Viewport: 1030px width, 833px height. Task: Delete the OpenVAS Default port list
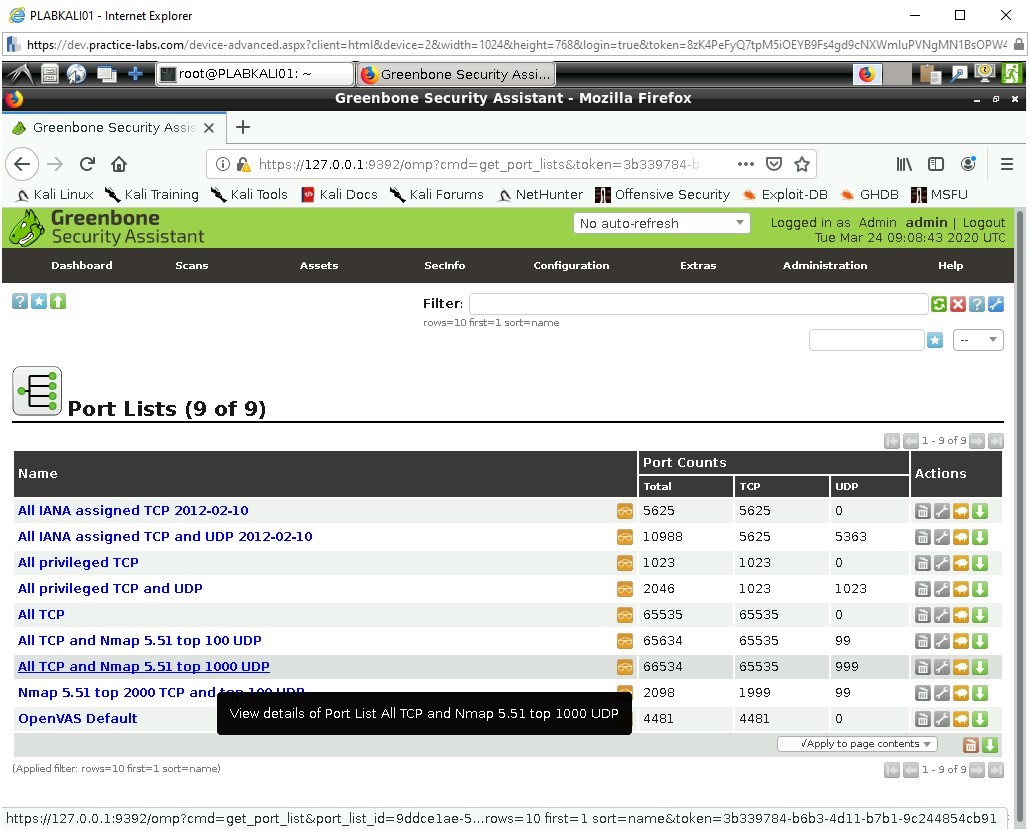tap(923, 718)
